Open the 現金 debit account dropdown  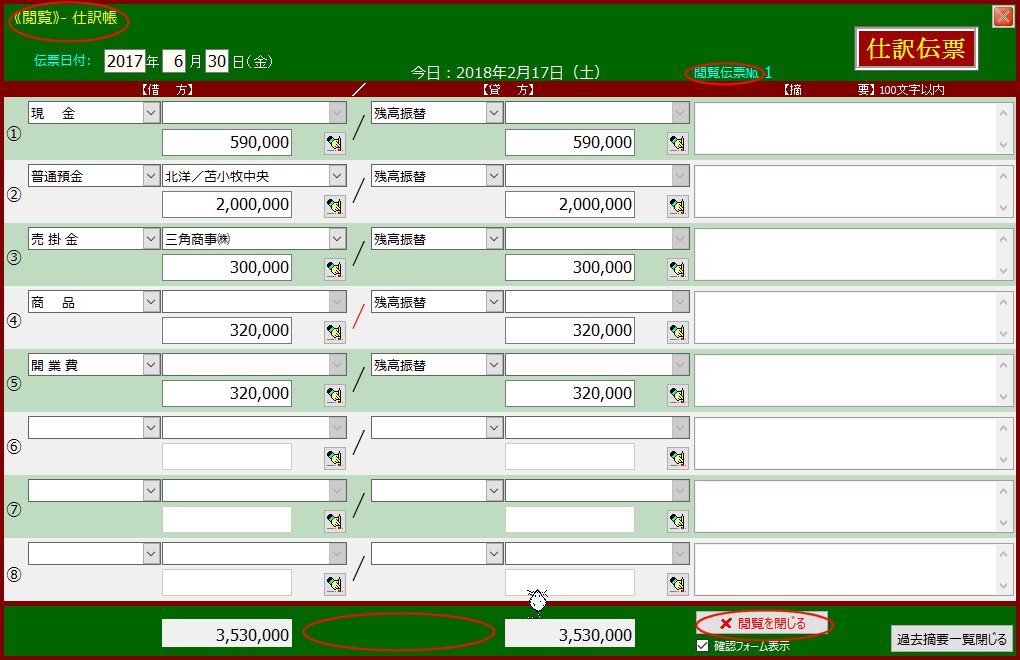pos(150,114)
